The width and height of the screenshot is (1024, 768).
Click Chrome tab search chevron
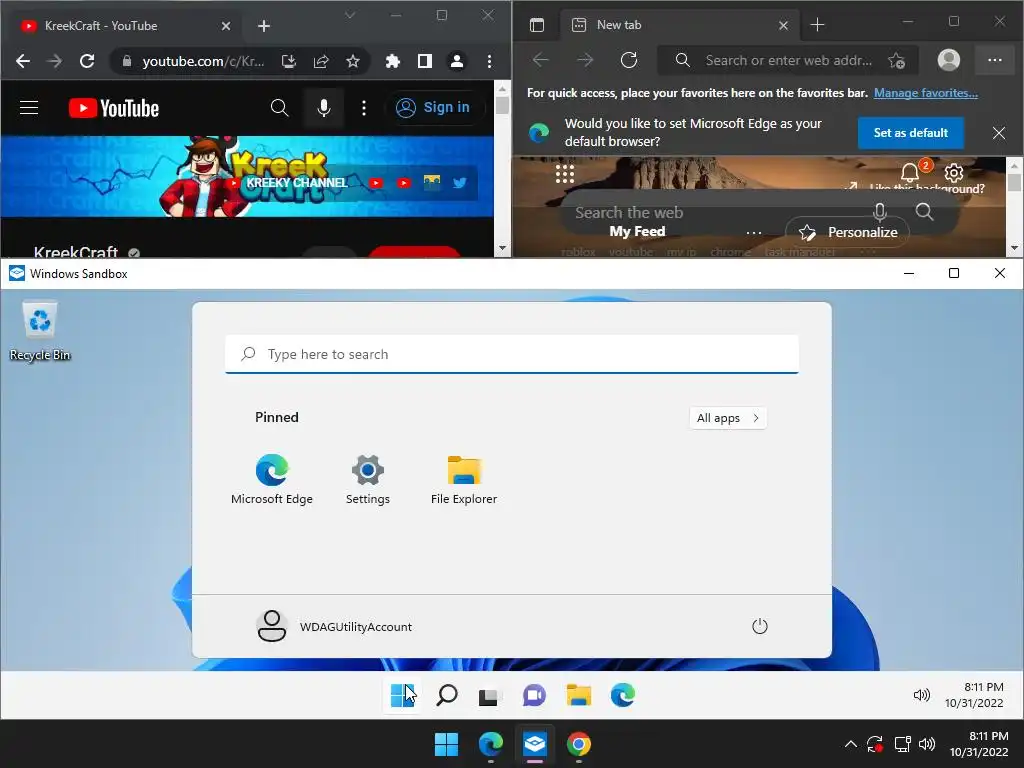[x=350, y=15]
